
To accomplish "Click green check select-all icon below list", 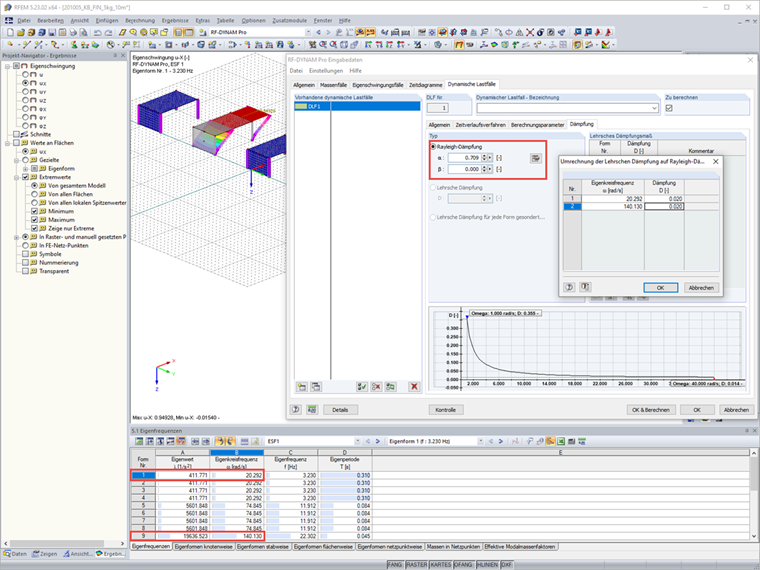I will coord(362,387).
